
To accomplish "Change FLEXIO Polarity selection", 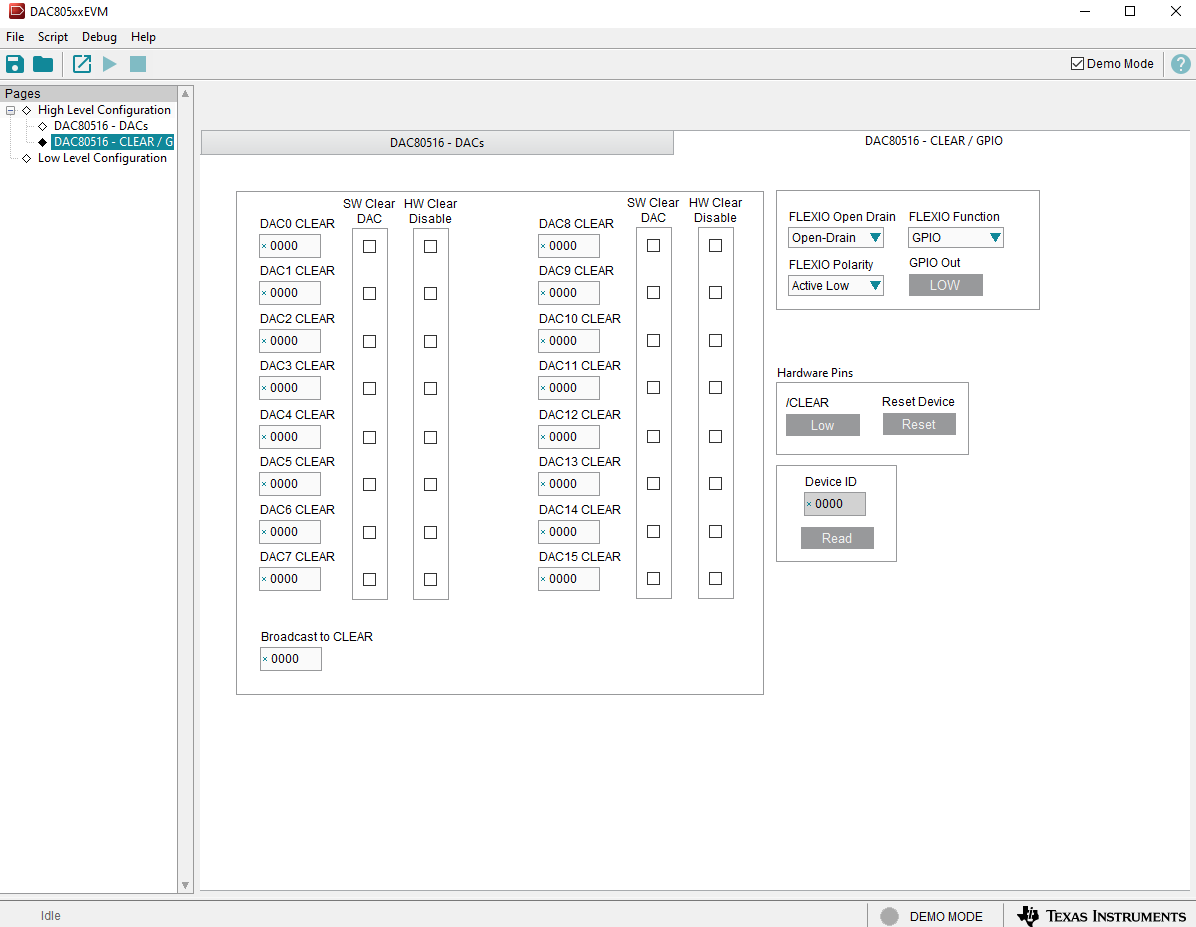I will (836, 285).
